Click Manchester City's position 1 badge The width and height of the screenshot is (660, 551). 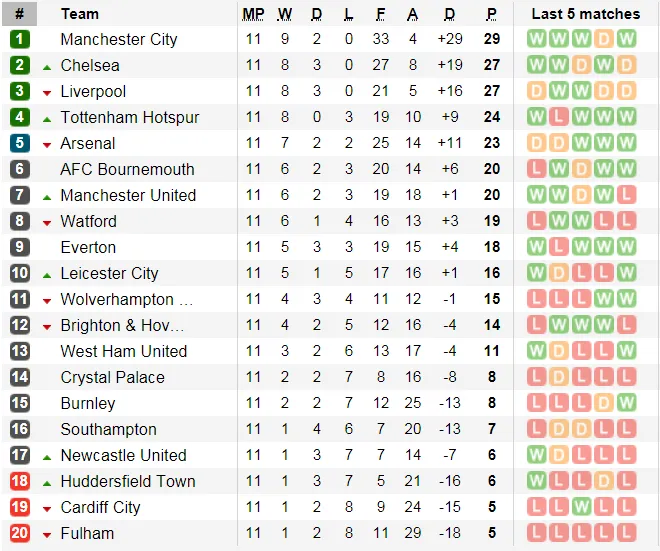pyautogui.click(x=20, y=39)
